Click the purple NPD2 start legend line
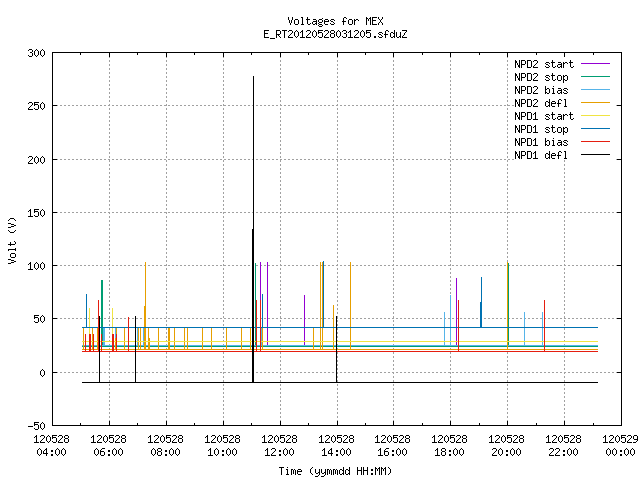The height and width of the screenshot is (480, 640). (x=596, y=64)
